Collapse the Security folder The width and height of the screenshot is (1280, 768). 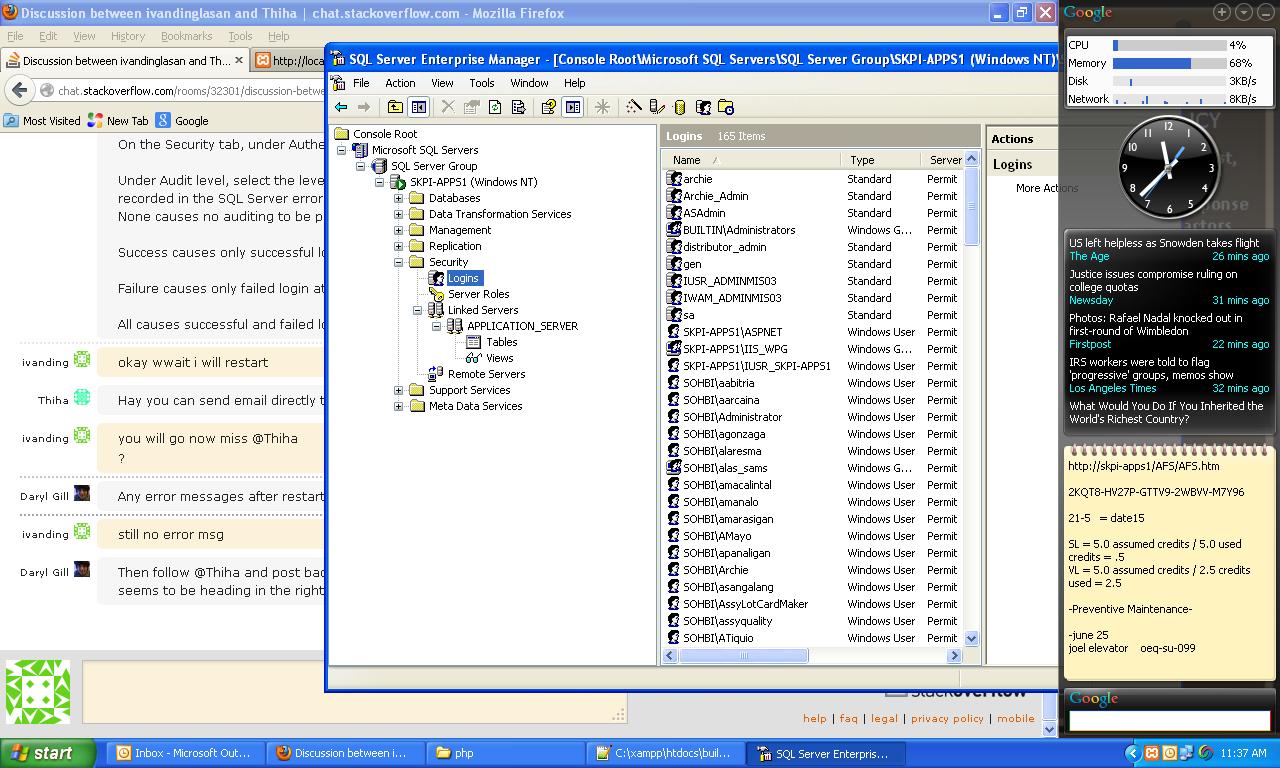point(398,262)
